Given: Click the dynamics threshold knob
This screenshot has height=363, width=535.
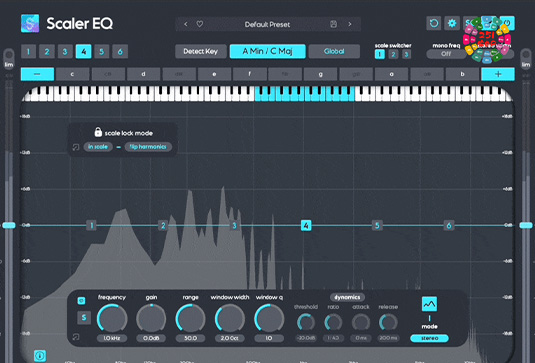Looking at the screenshot, I should click(306, 322).
